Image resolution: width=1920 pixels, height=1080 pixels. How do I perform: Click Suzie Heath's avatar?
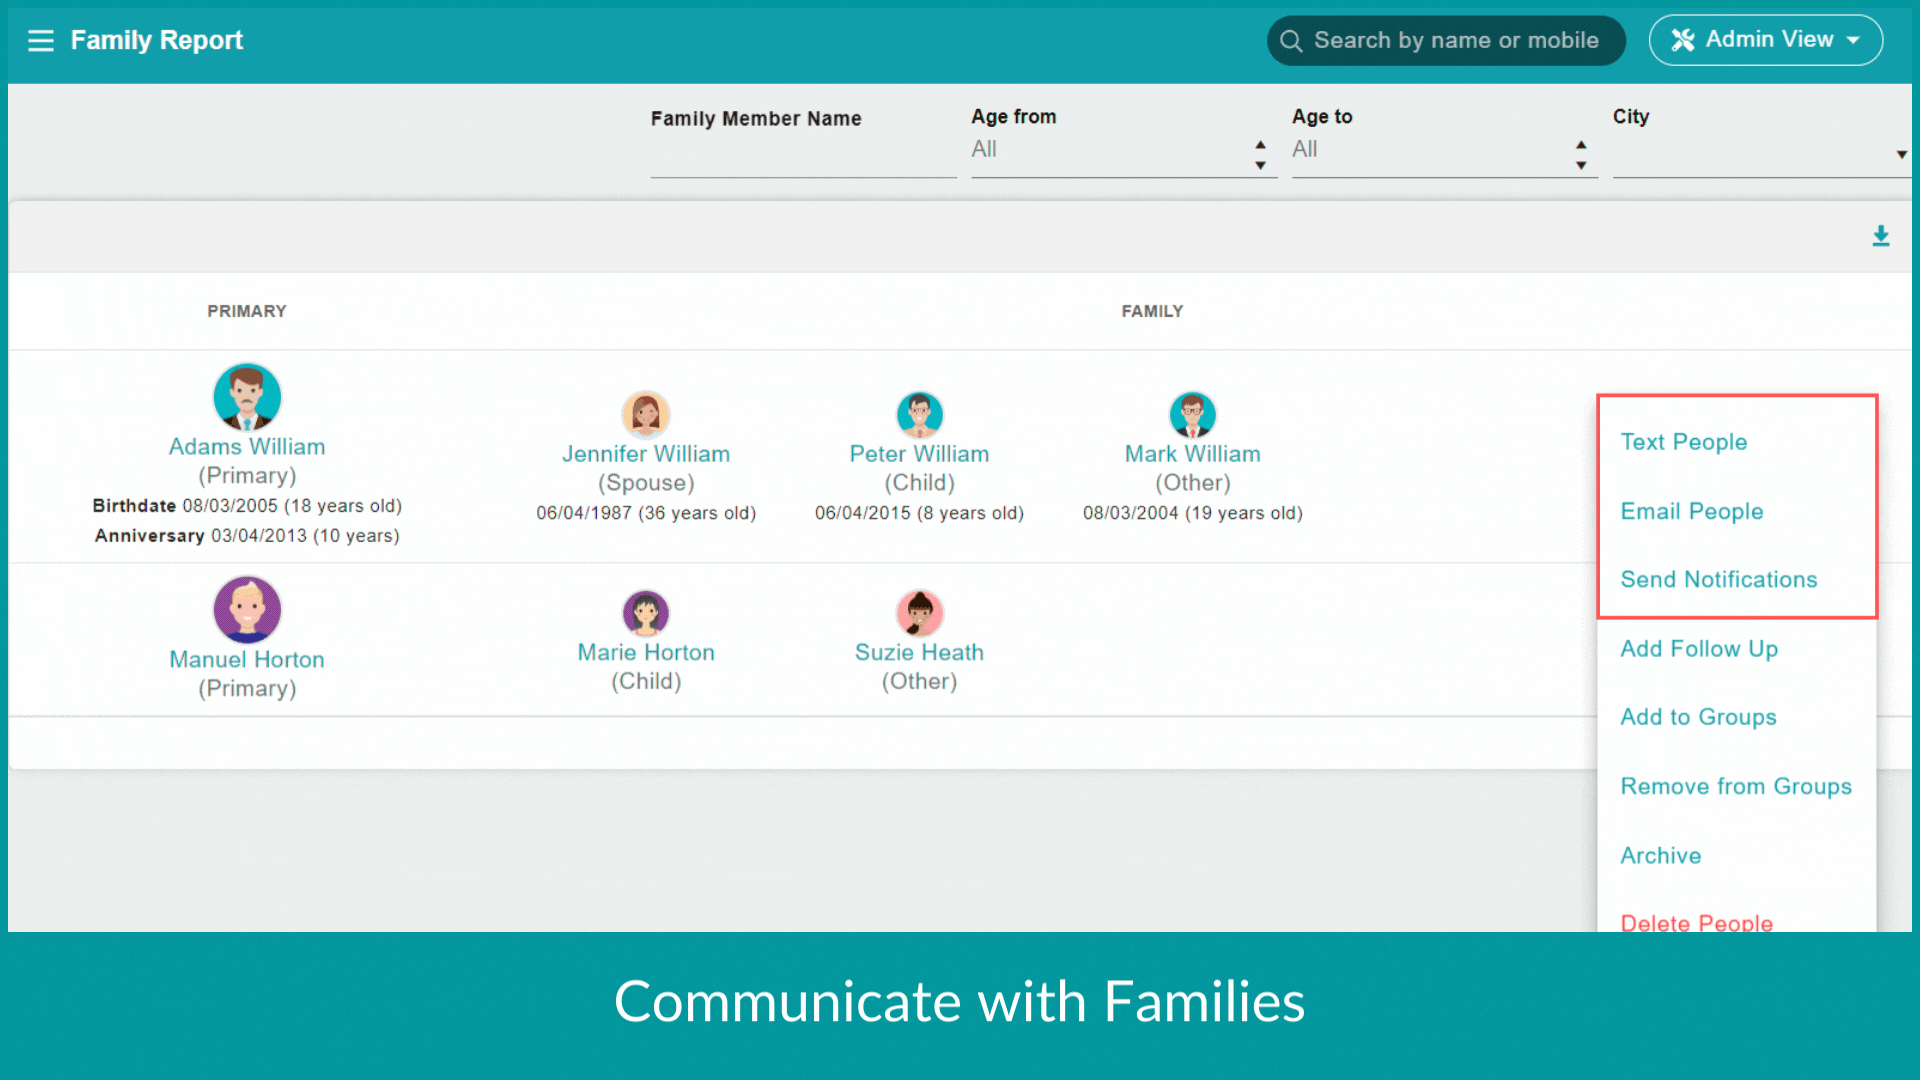[x=920, y=613]
